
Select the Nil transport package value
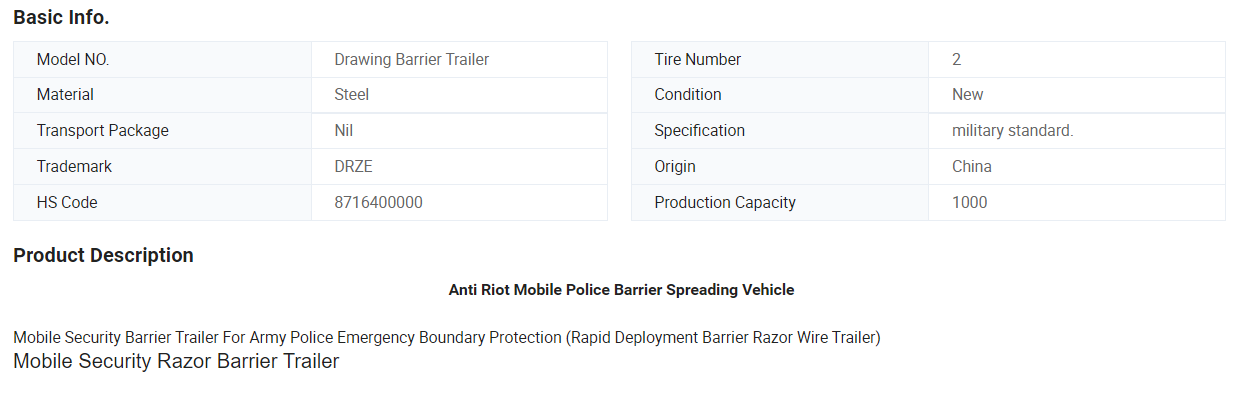[x=344, y=131]
